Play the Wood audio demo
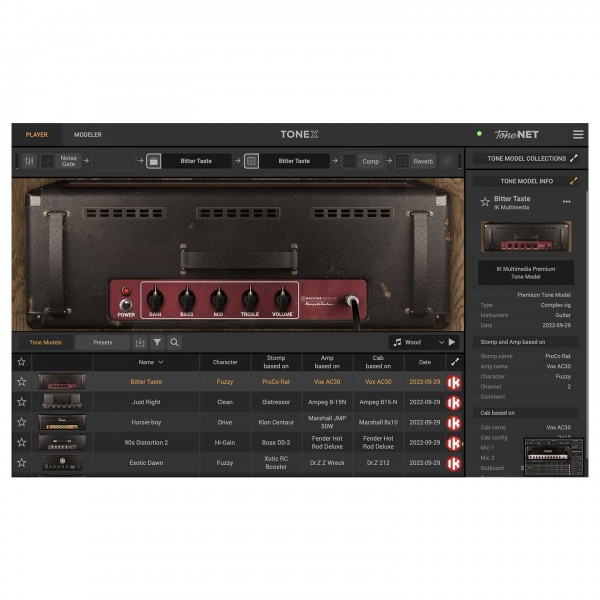Image resolution: width=600 pixels, height=600 pixels. pyautogui.click(x=452, y=342)
